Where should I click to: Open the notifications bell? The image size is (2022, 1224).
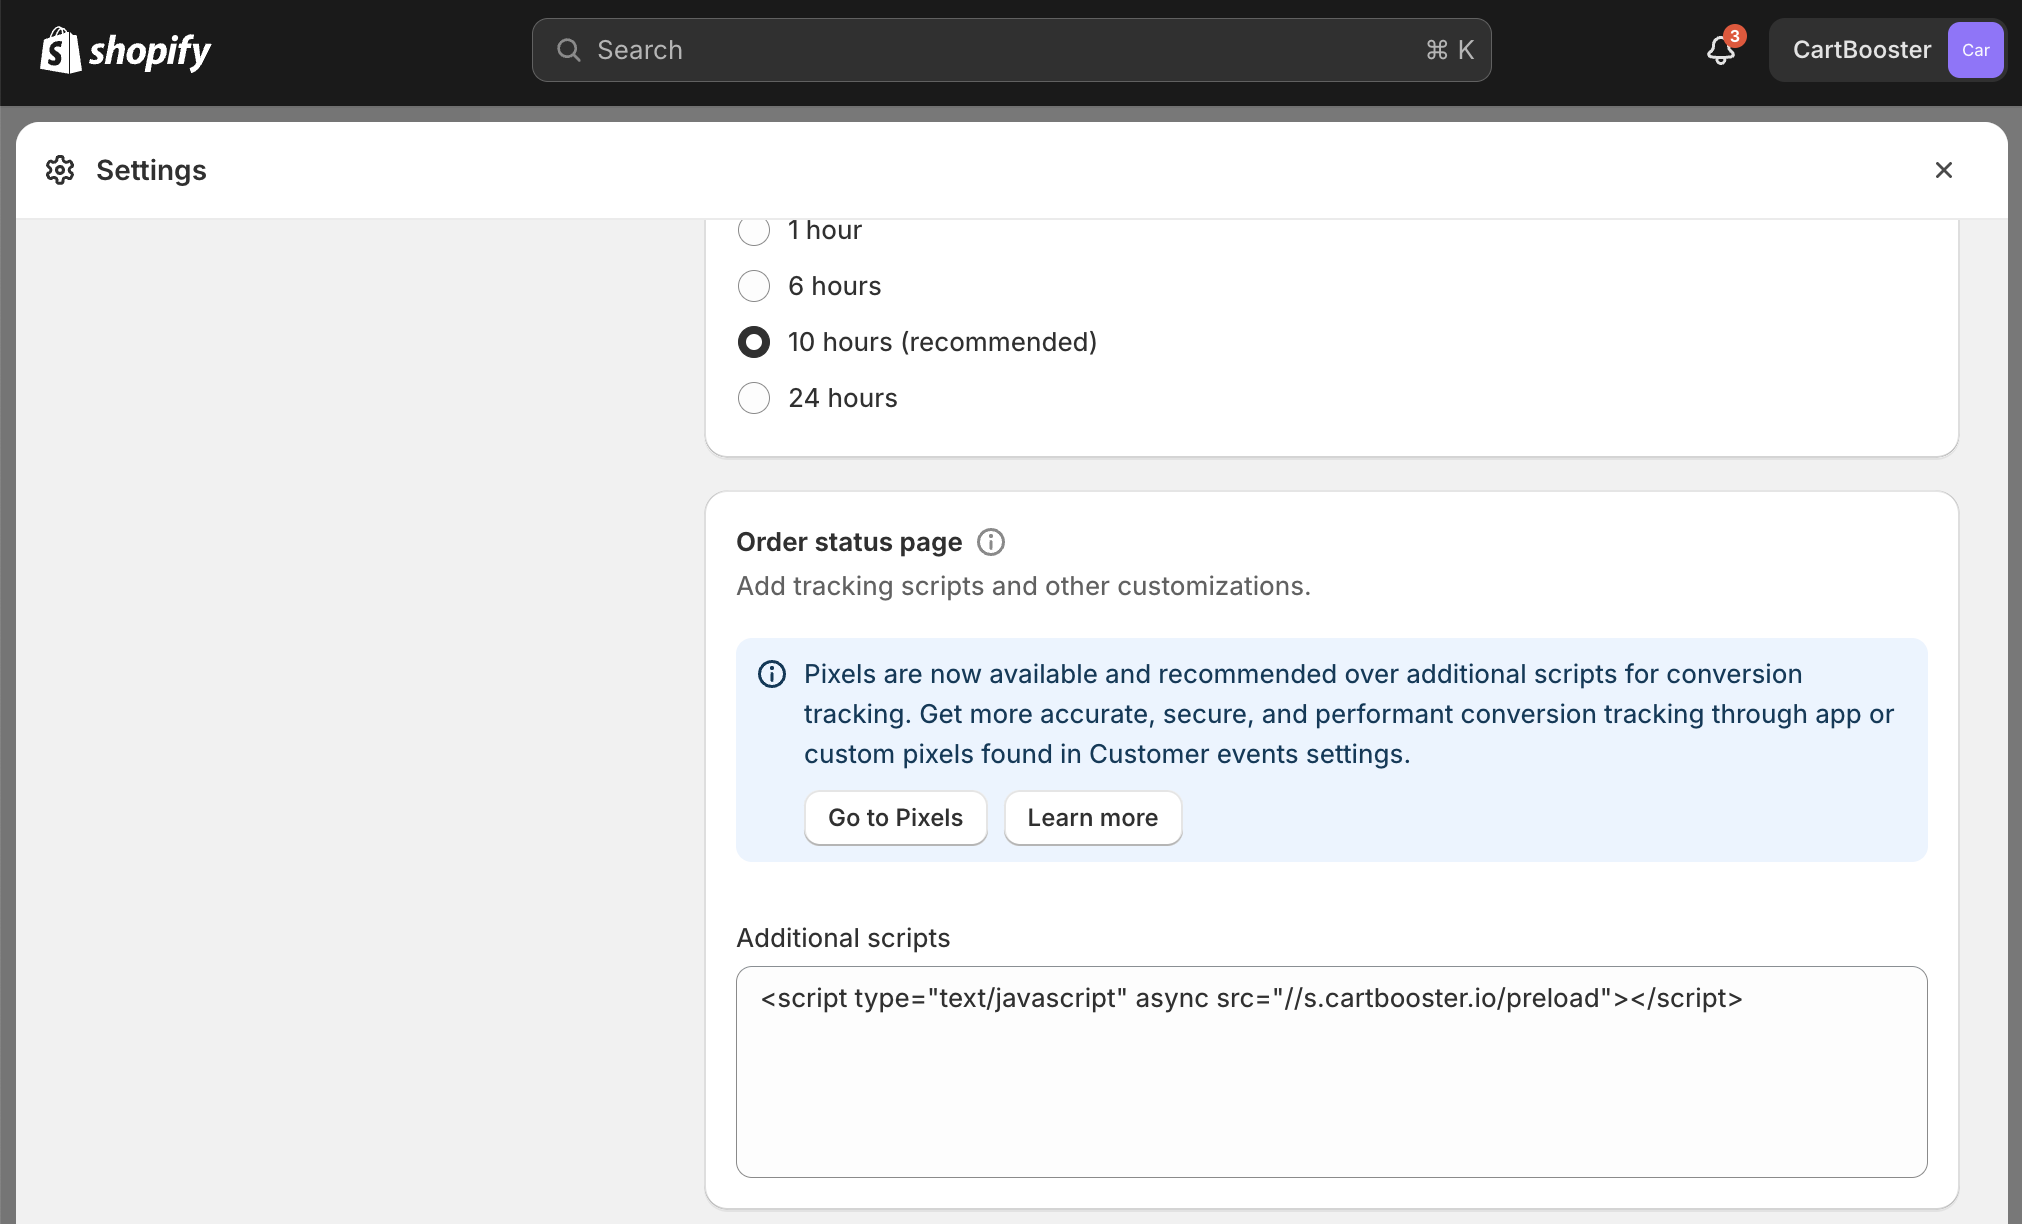click(x=1718, y=50)
